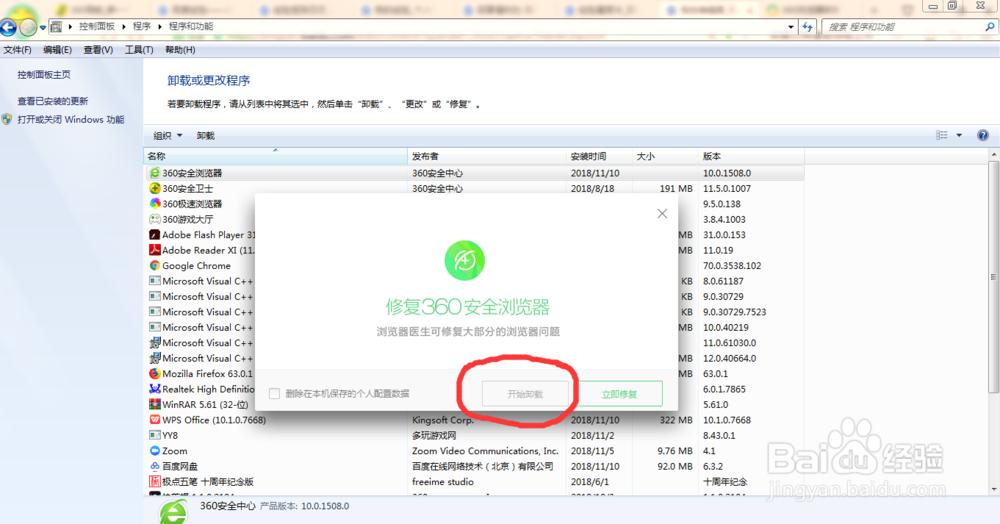Click the refresh address bar icon
Screen dimensions: 1000x524
click(807, 27)
